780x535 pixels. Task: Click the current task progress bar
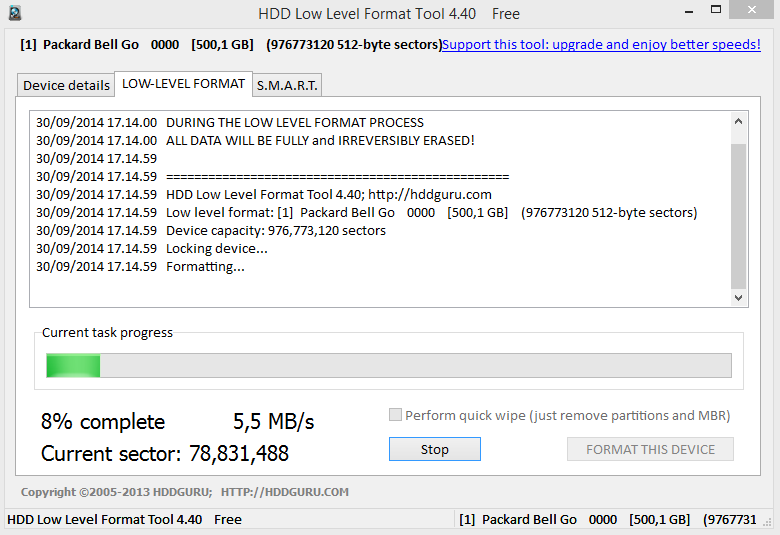click(x=389, y=365)
